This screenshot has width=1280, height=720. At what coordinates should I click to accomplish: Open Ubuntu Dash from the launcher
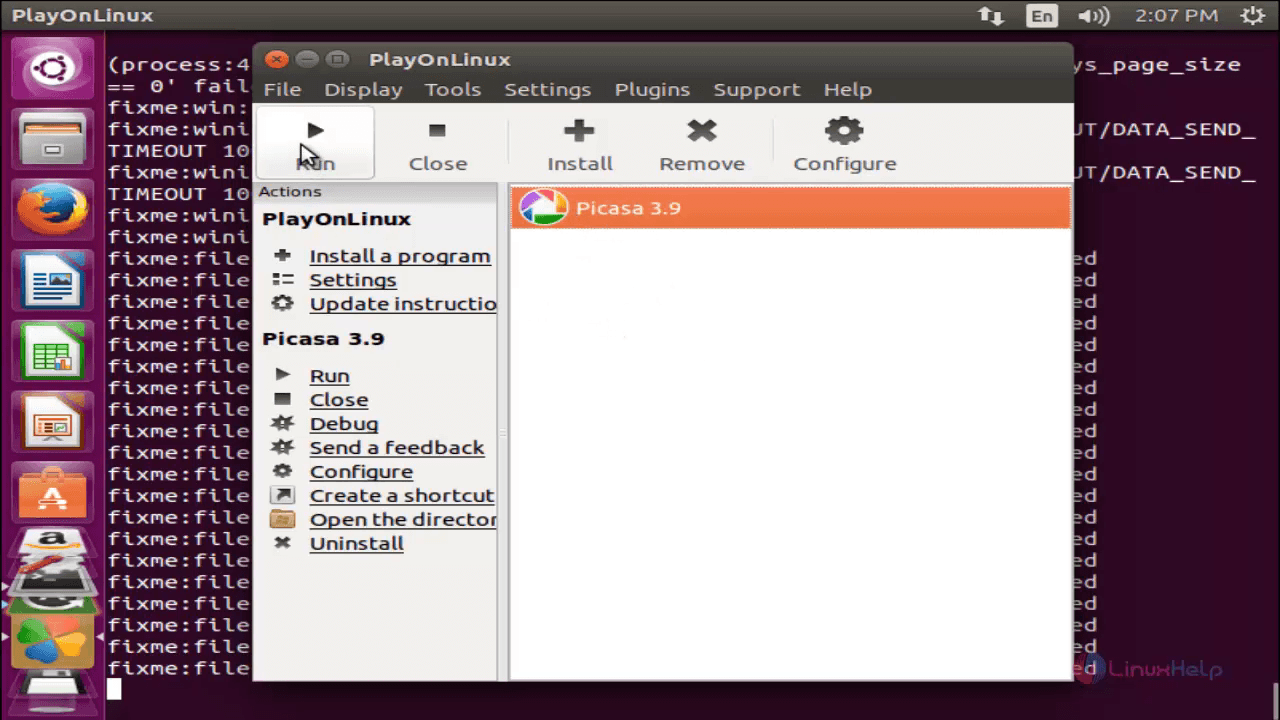pos(53,70)
